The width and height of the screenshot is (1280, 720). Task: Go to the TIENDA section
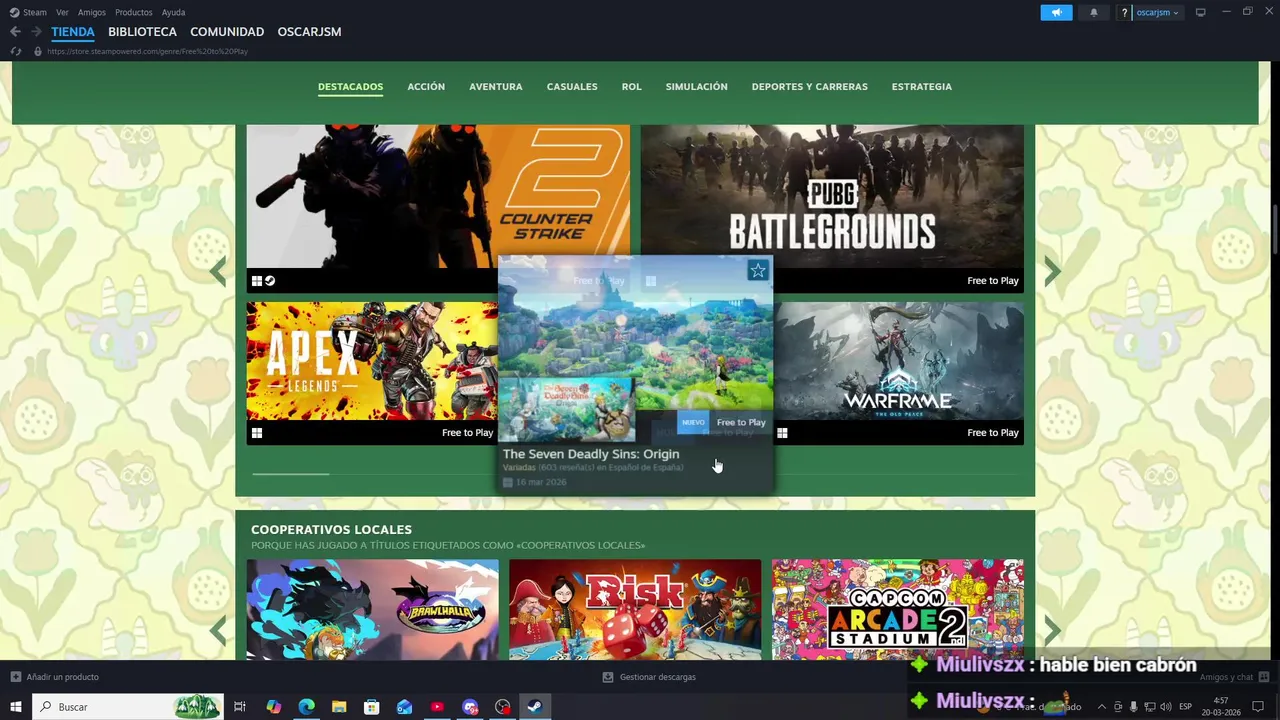73,32
